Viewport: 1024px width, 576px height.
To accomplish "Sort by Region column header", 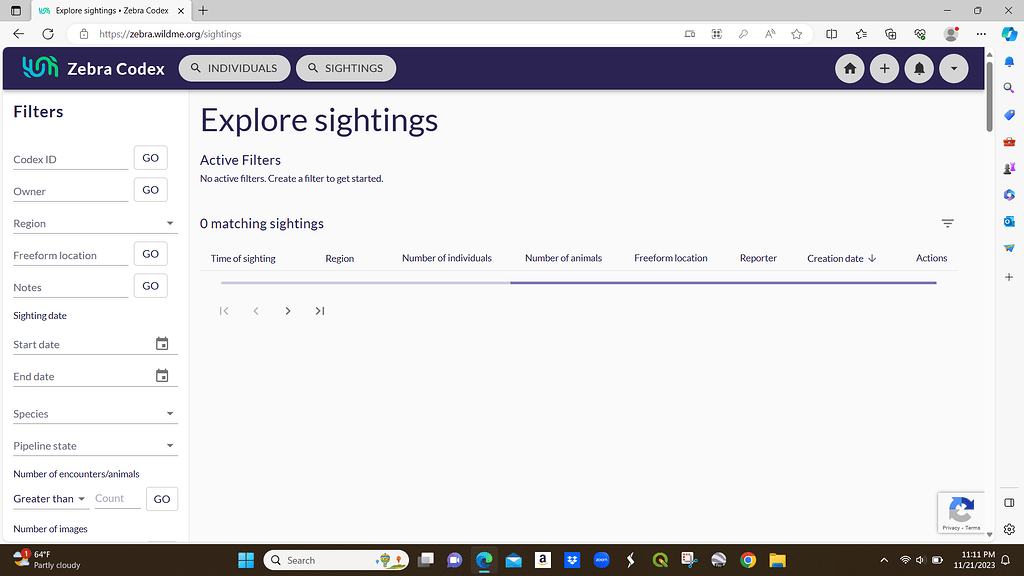I will (340, 259).
